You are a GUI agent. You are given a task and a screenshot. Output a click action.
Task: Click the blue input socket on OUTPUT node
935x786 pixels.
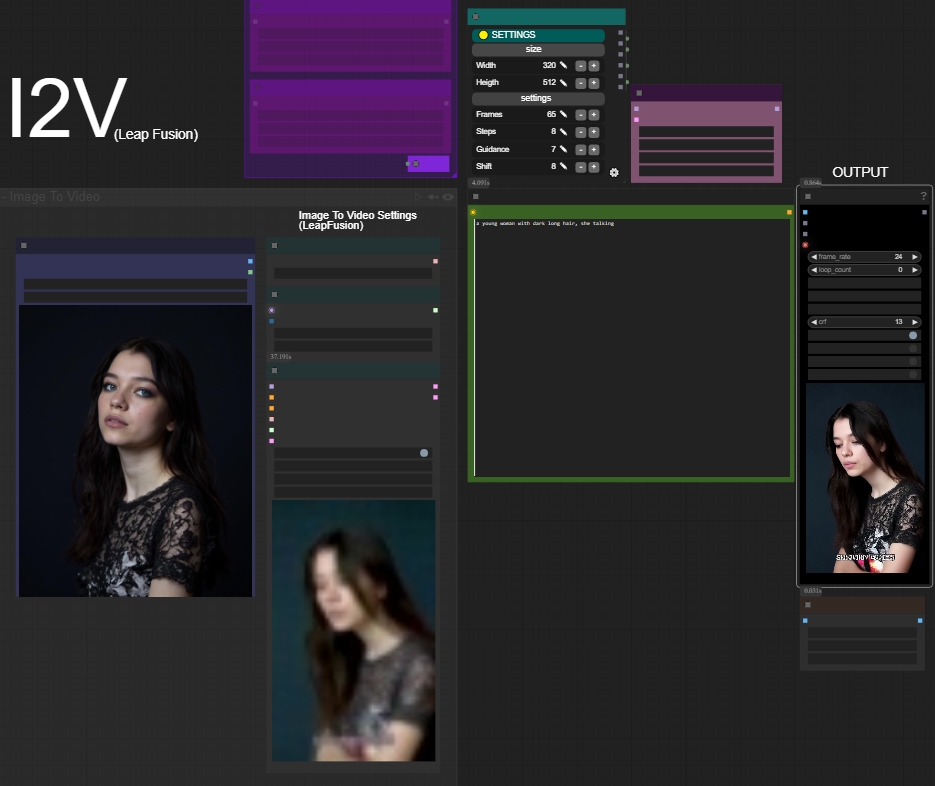point(805,212)
